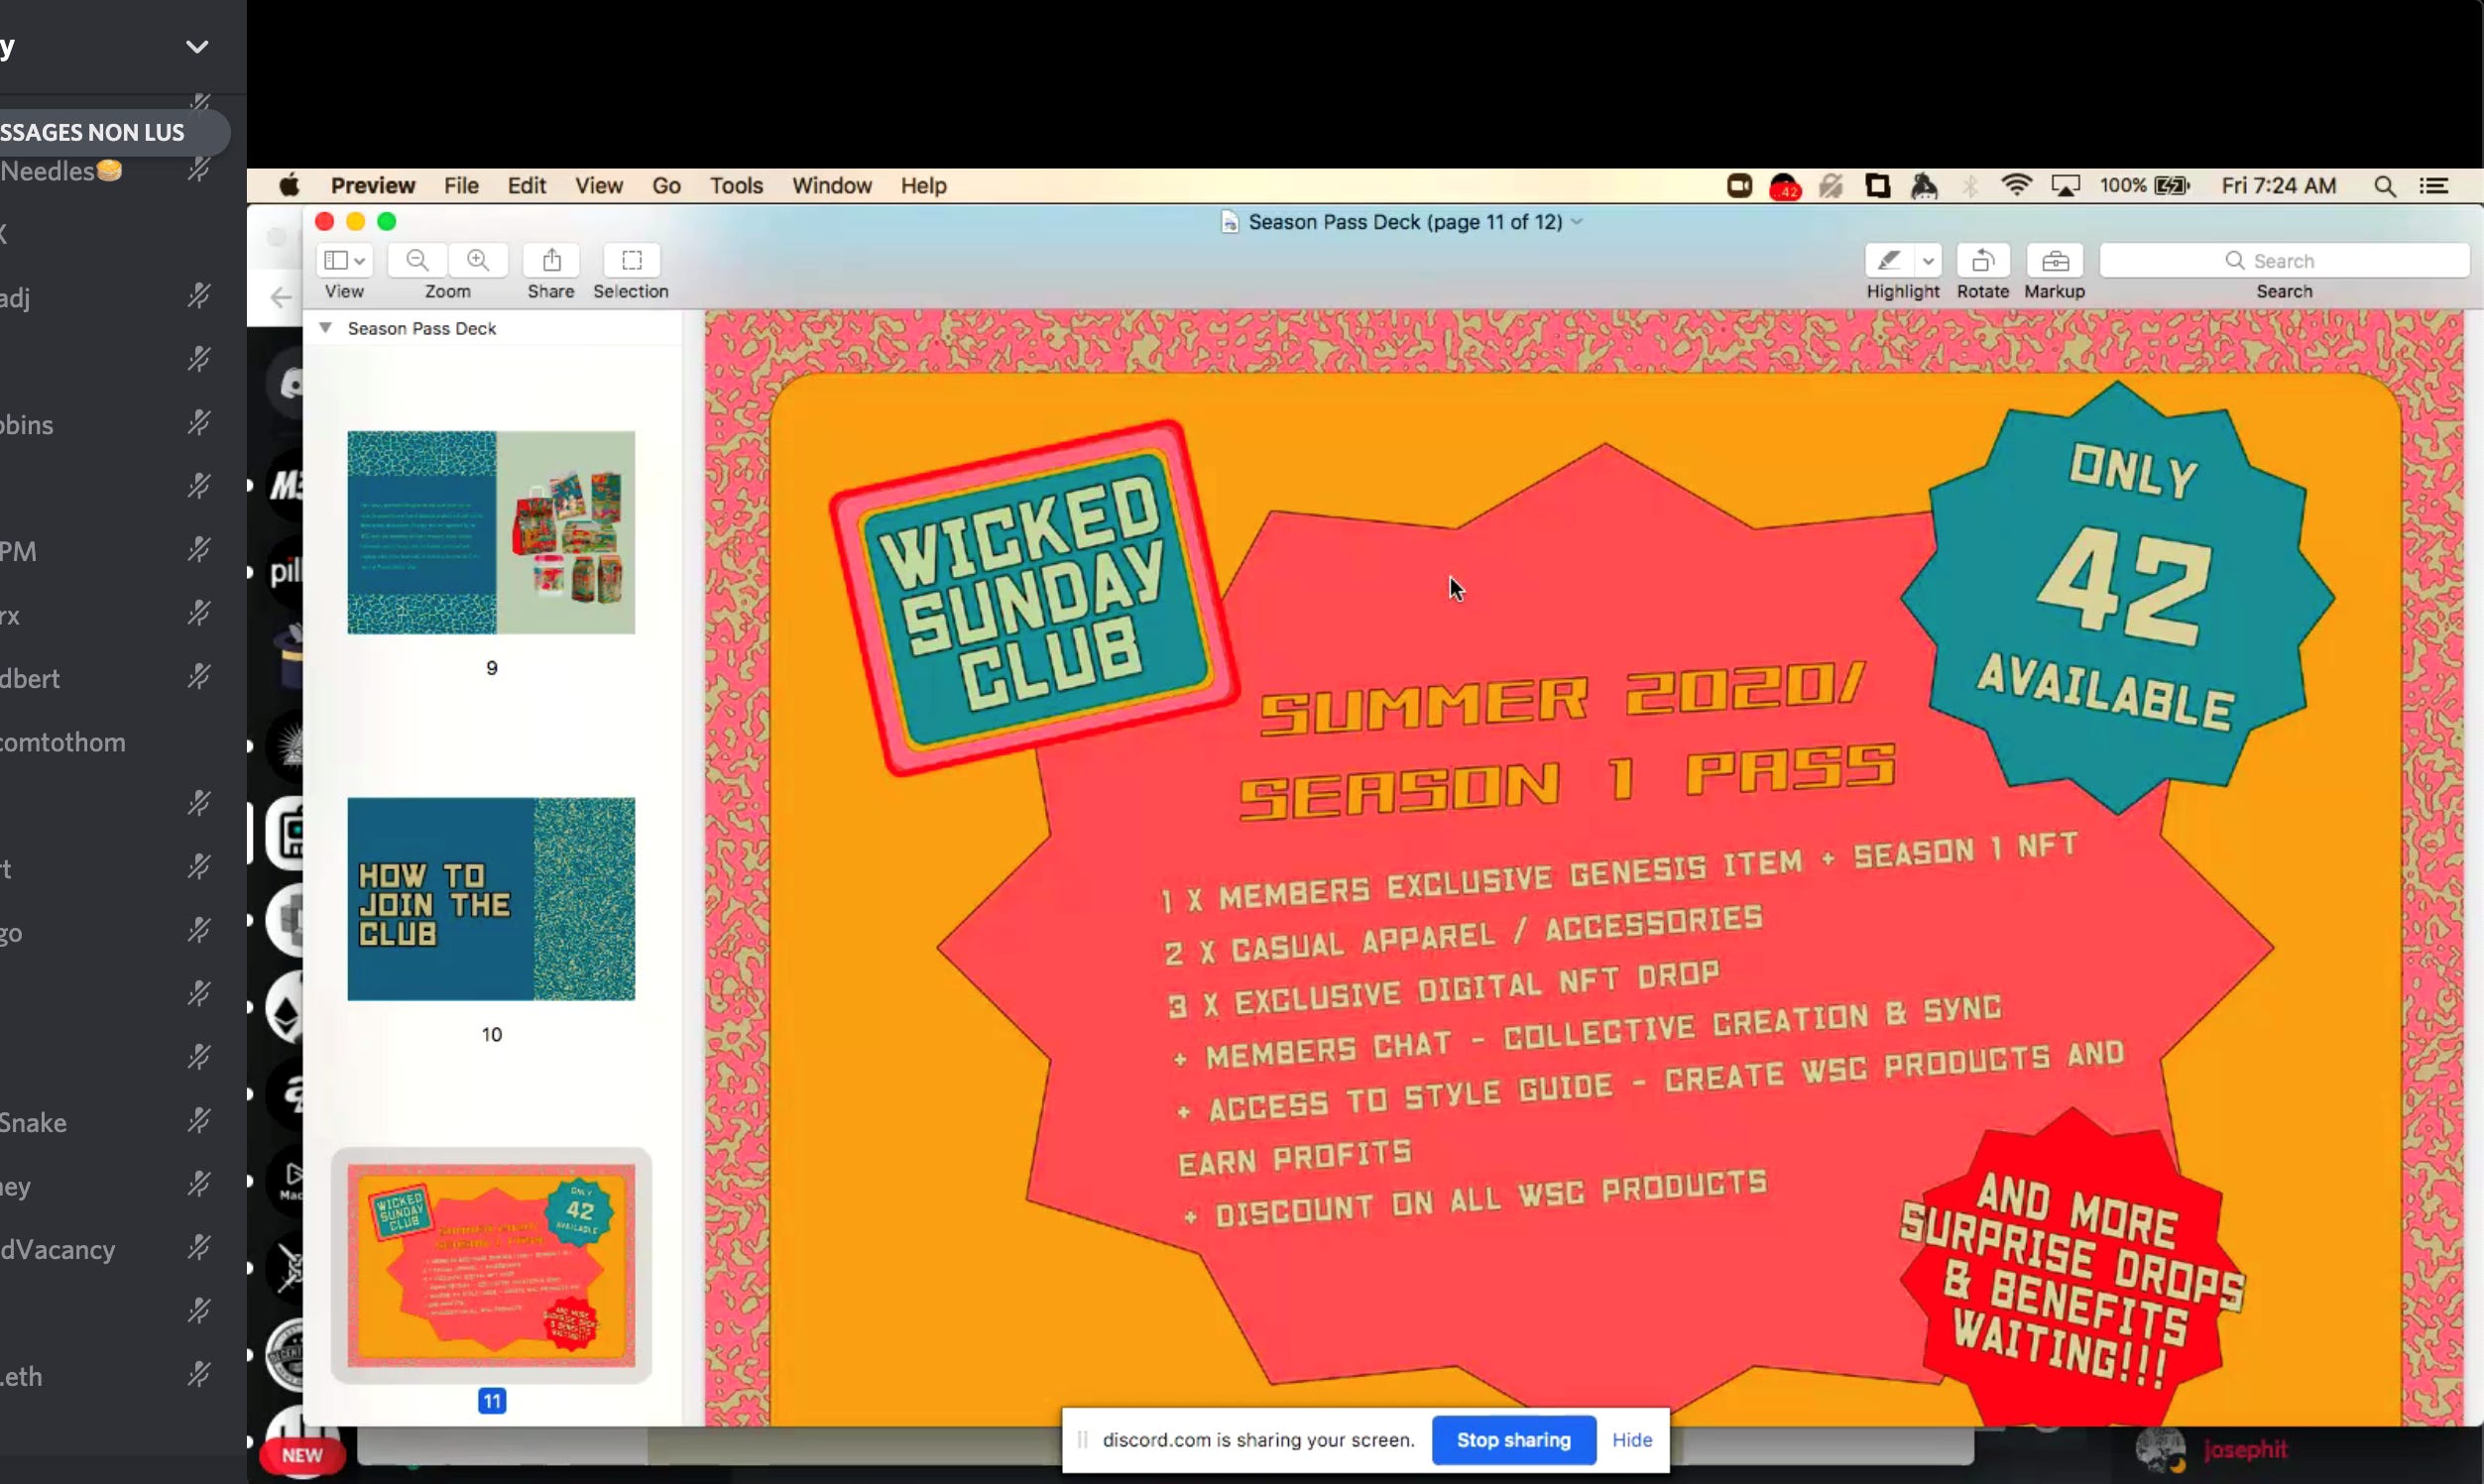Open the Notification Center list icon
The height and width of the screenshot is (1484, 2484).
coord(2433,185)
